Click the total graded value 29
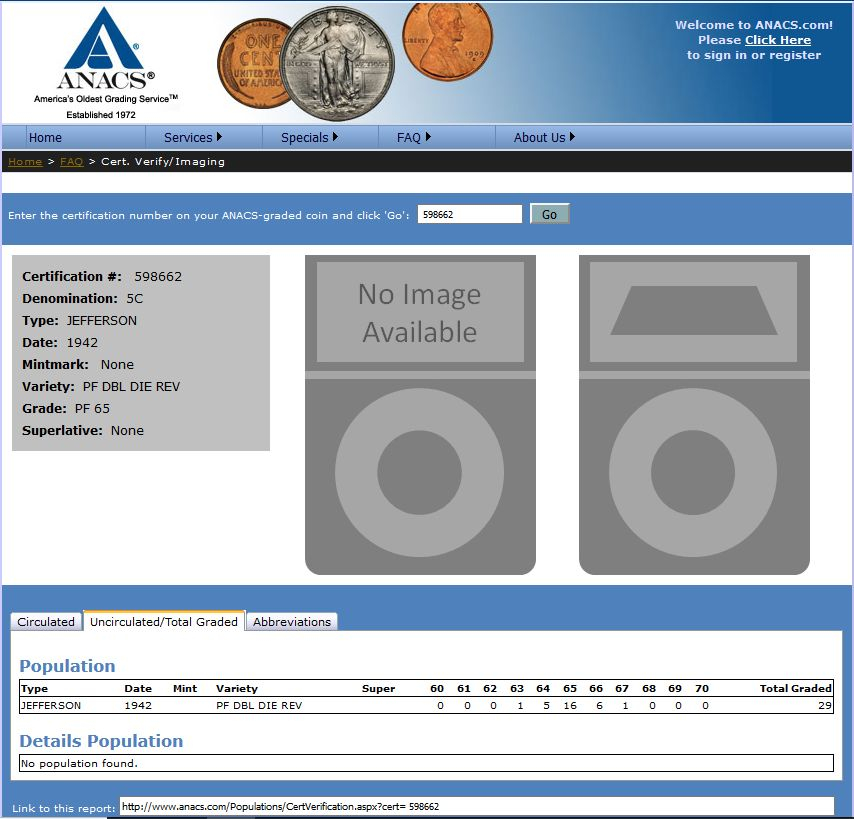This screenshot has width=854, height=819. pos(825,705)
